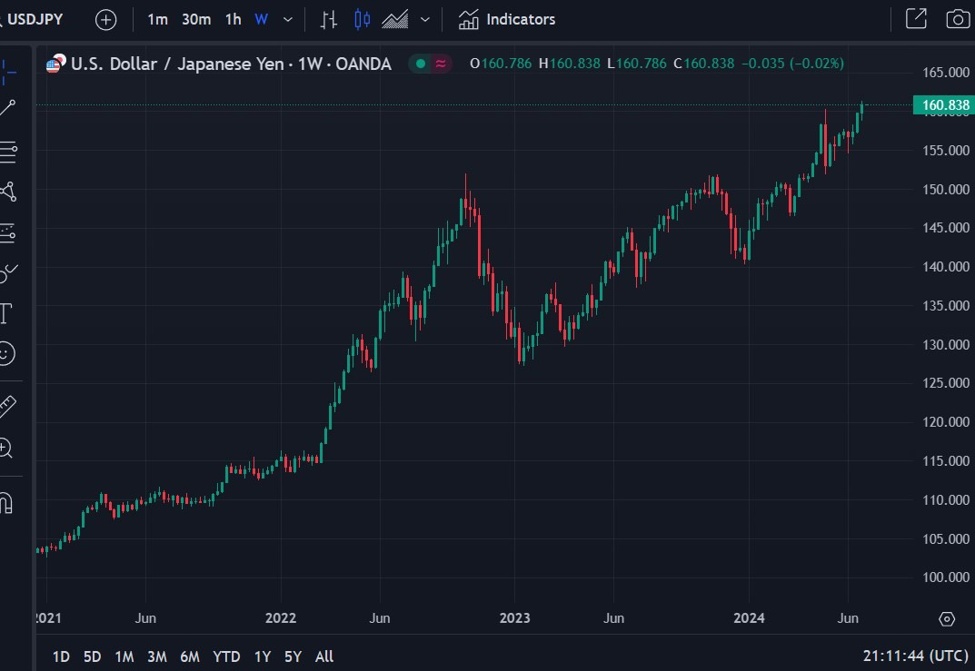The width and height of the screenshot is (975, 671).
Task: Select the YTD date range
Action: [226, 657]
